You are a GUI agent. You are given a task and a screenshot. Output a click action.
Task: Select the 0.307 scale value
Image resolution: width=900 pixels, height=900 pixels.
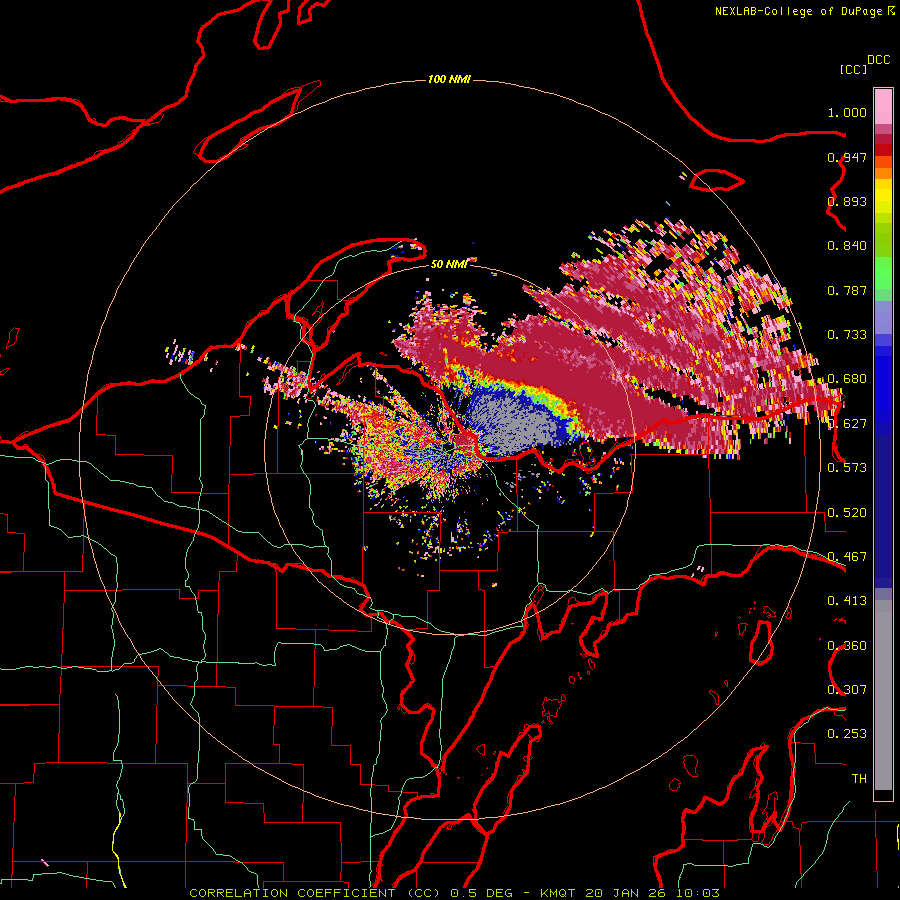847,689
